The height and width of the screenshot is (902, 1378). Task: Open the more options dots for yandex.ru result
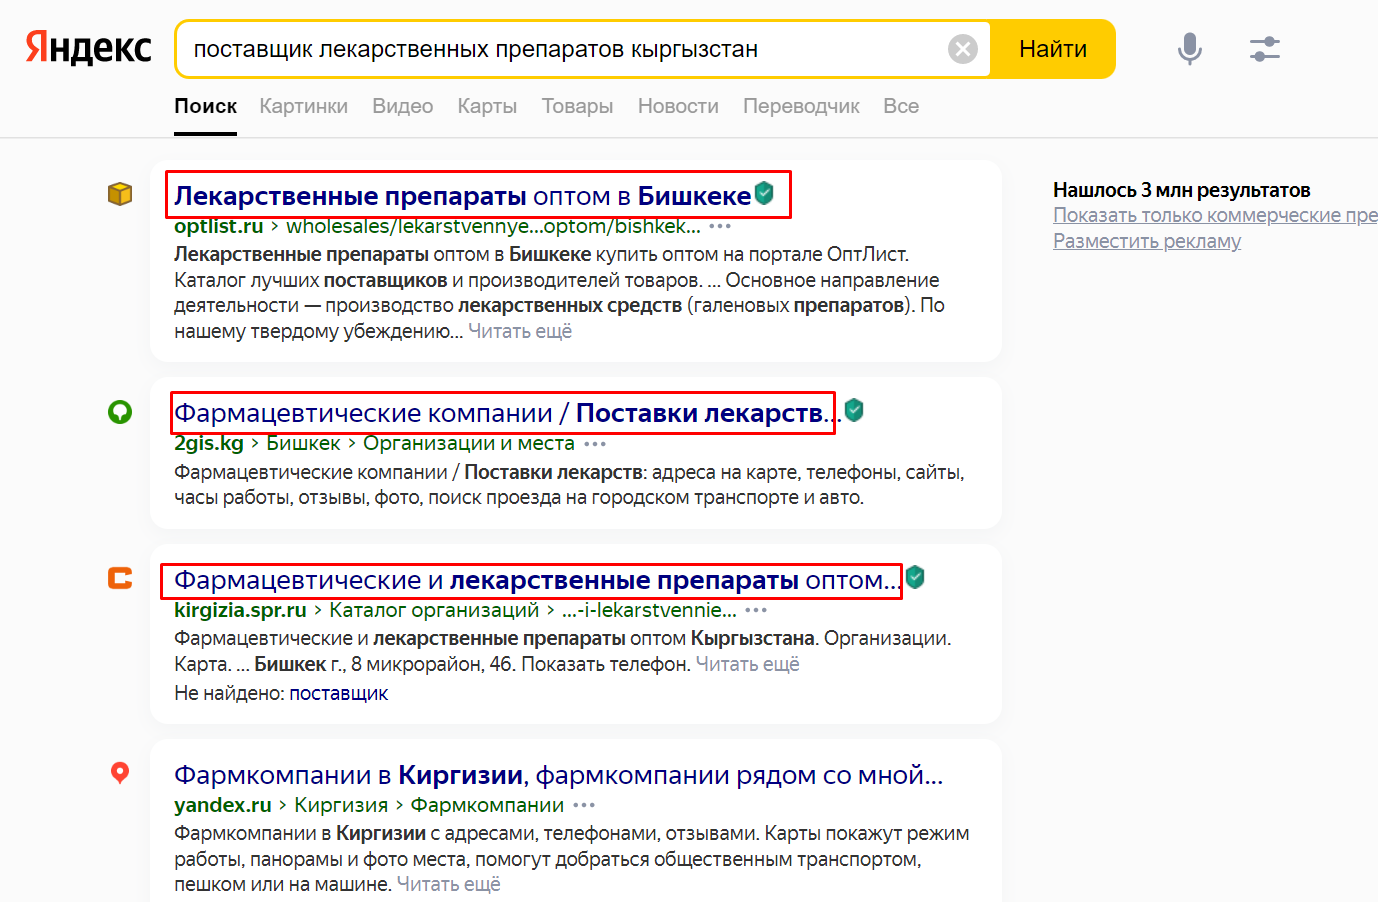(x=584, y=806)
